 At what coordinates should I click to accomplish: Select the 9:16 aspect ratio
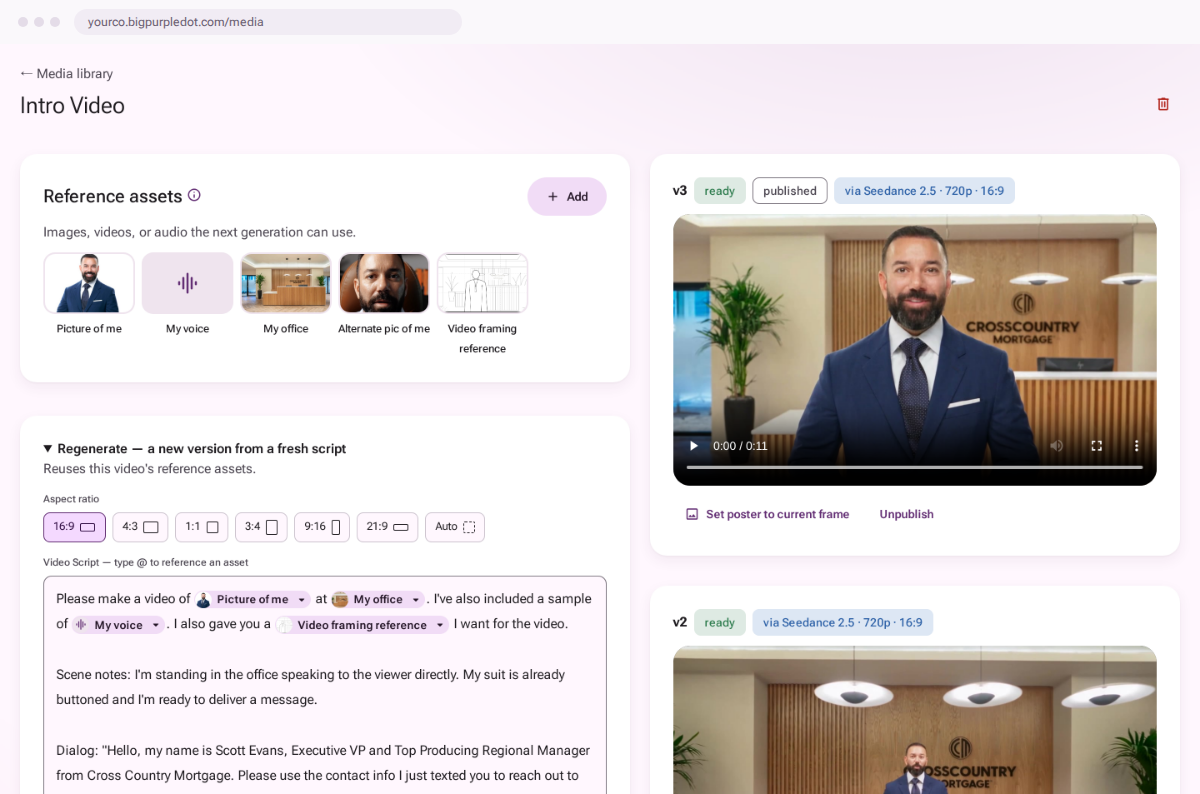(x=322, y=527)
